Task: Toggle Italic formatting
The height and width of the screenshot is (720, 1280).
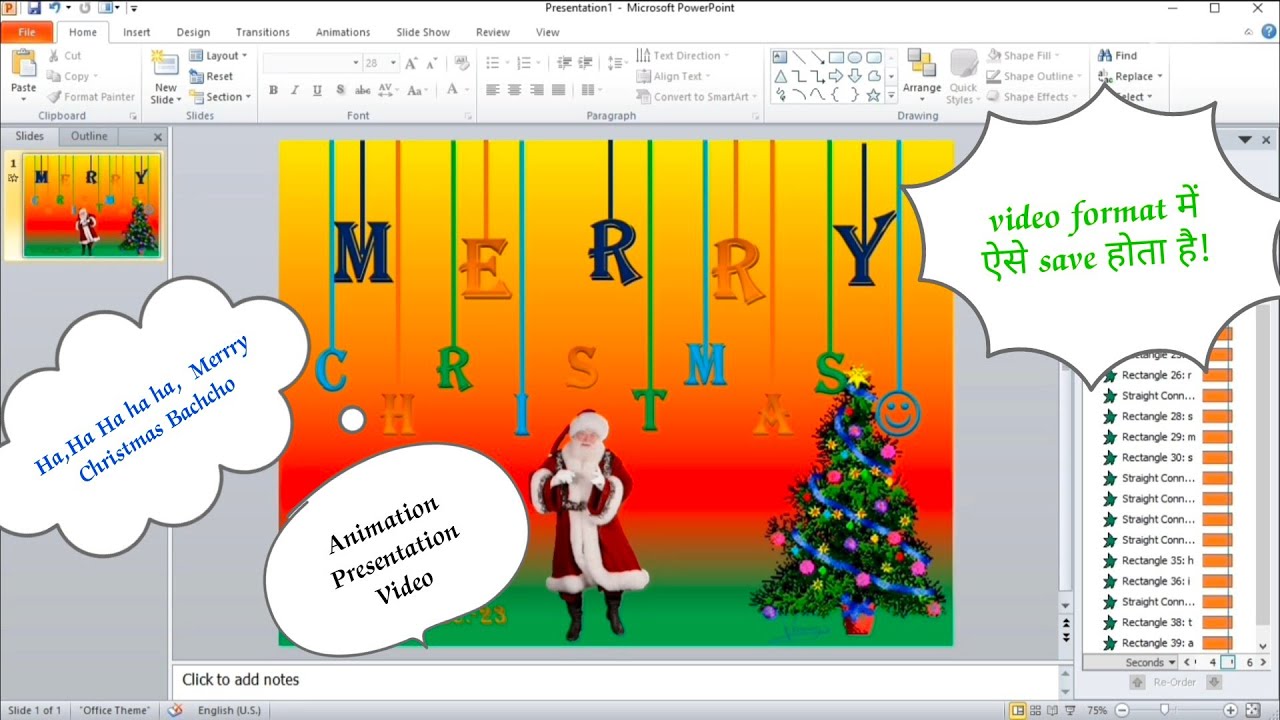Action: 295,90
